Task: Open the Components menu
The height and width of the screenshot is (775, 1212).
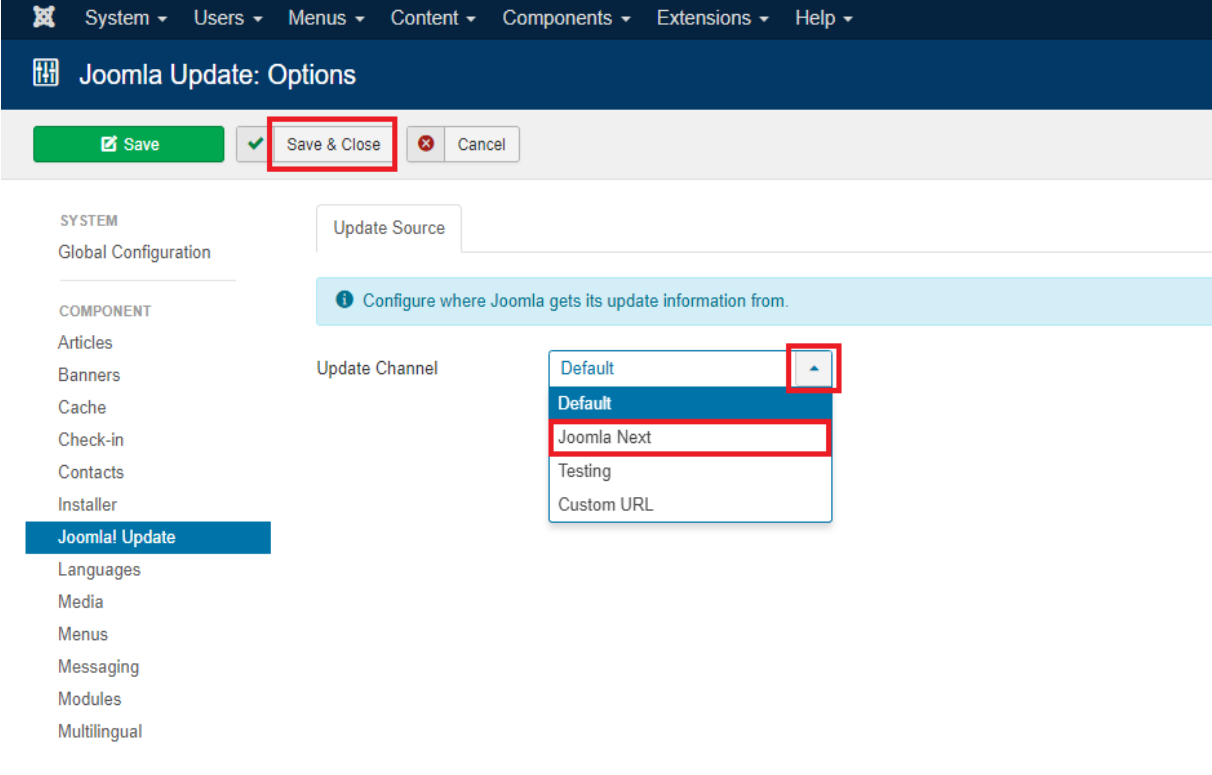Action: tap(566, 18)
